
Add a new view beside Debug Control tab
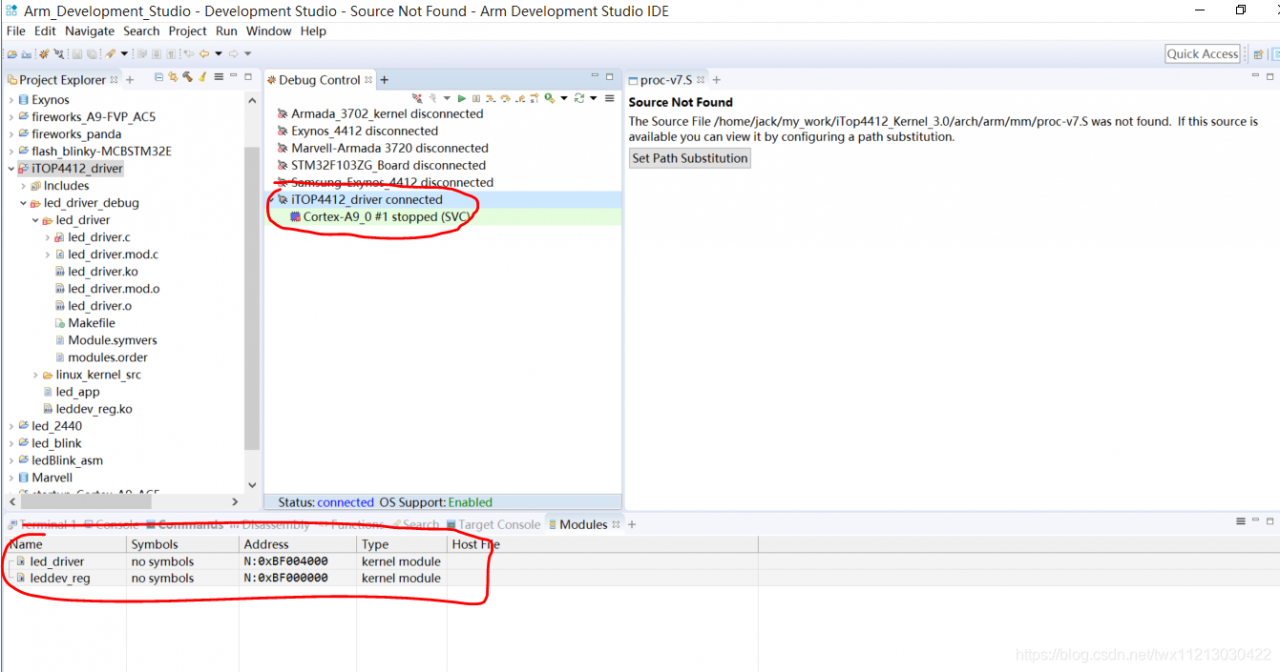[x=384, y=80]
